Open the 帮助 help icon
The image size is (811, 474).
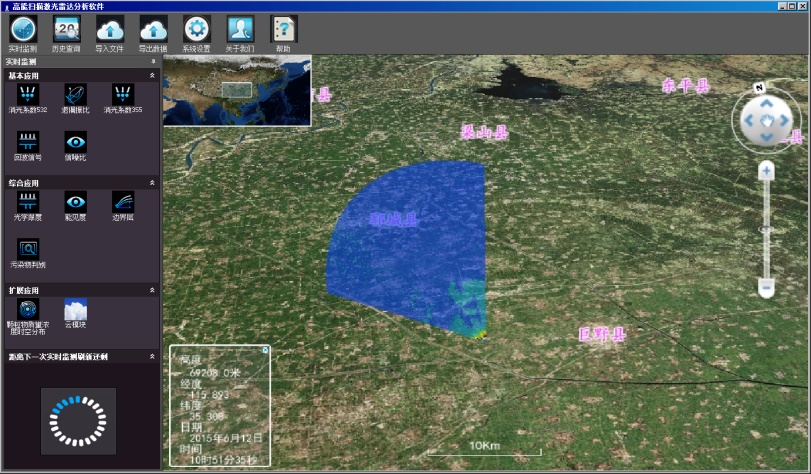tap(283, 30)
